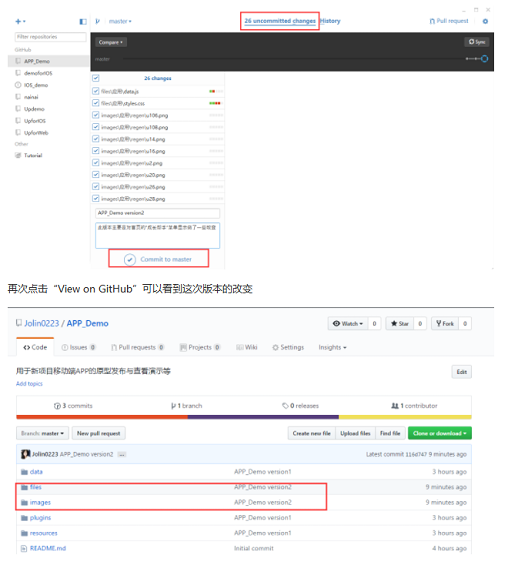Uncheck the u16.png file checkbox
Screen dimensions: 508x565
tap(95, 151)
